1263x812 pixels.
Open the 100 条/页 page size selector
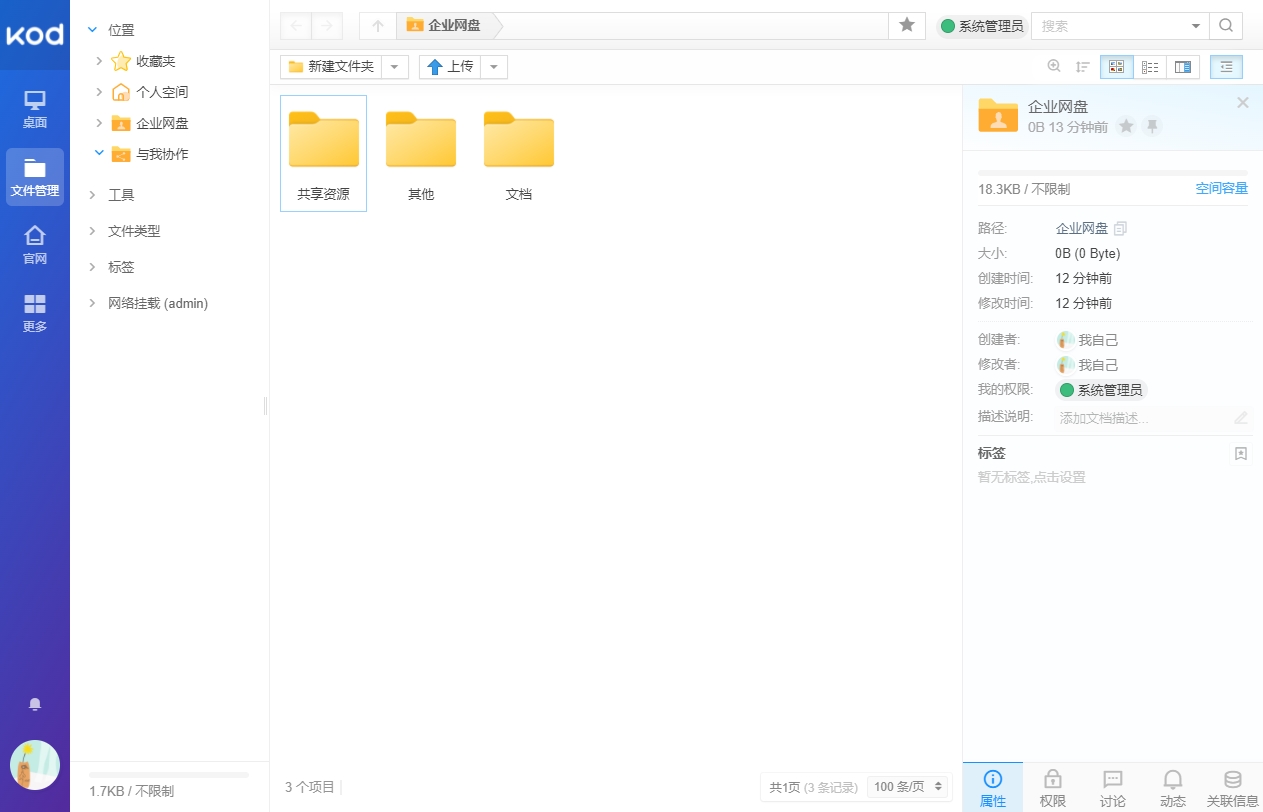[x=909, y=787]
